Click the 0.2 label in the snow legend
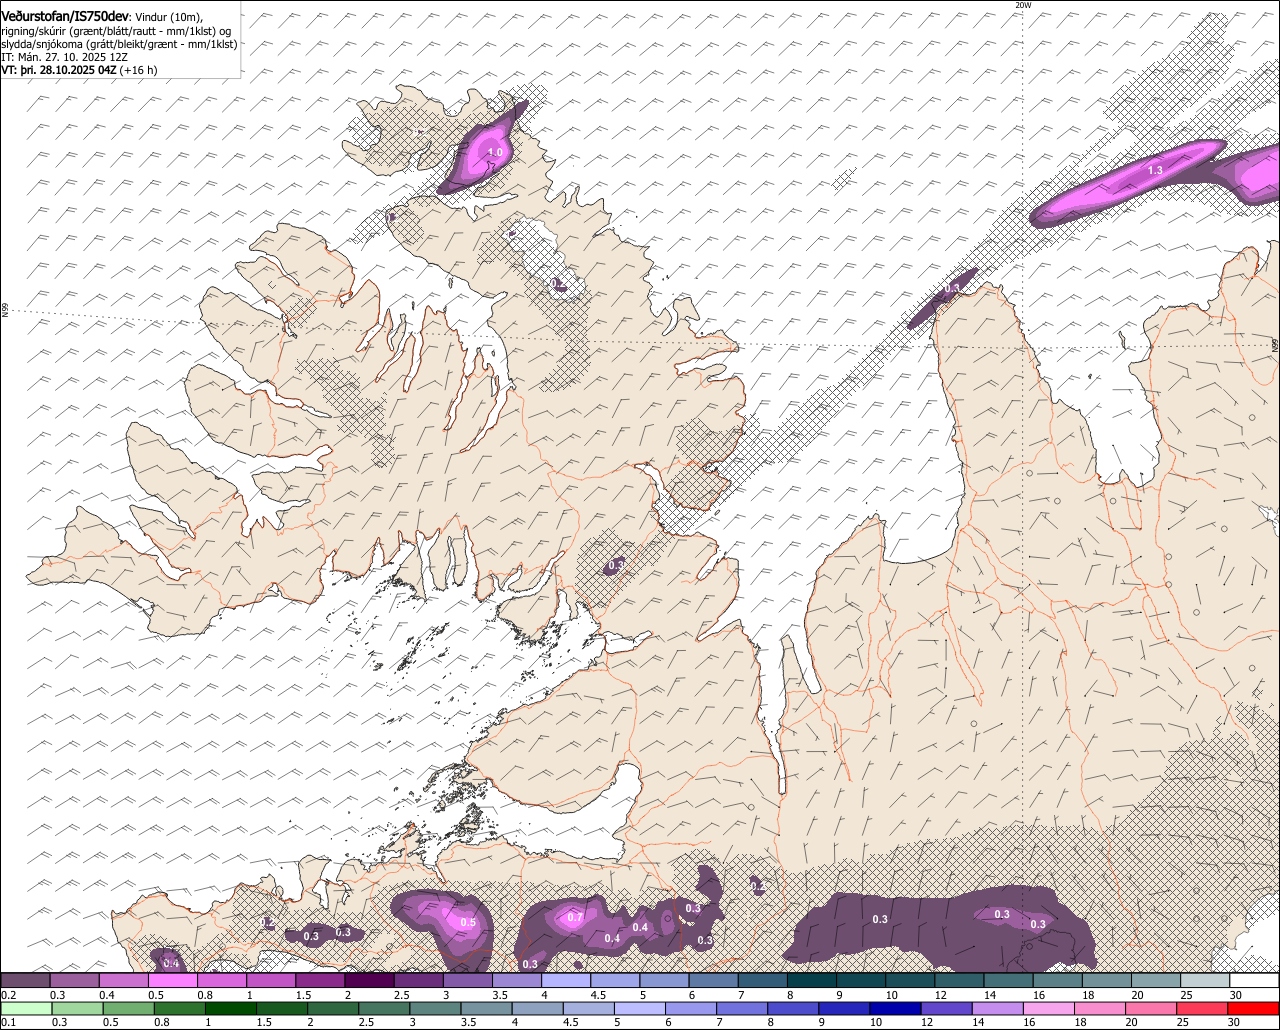Image resolution: width=1280 pixels, height=1030 pixels. pos(9,995)
